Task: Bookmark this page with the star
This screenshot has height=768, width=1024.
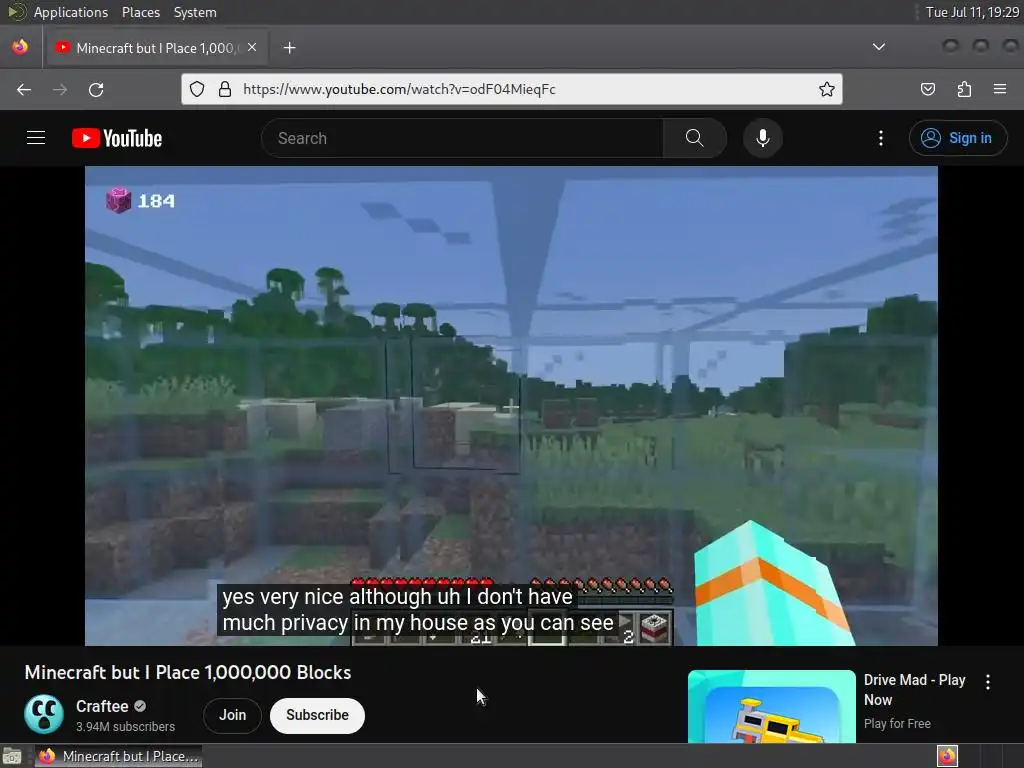Action: [826, 89]
